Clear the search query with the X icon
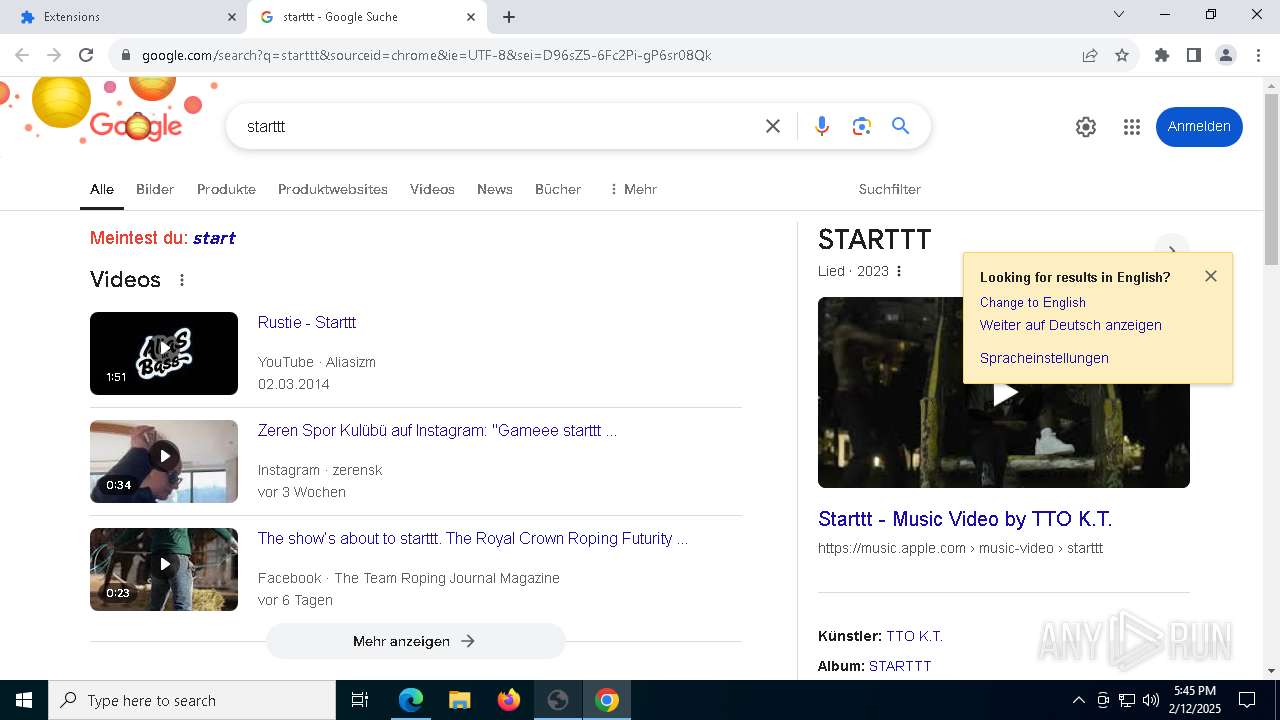1280x720 pixels. [x=773, y=126]
